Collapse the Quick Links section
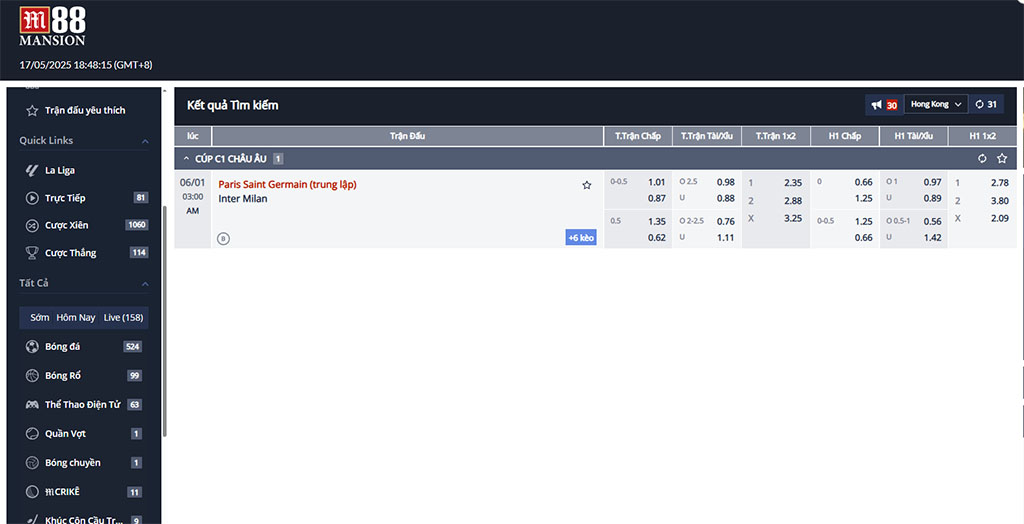This screenshot has height=524, width=1024. [145, 141]
